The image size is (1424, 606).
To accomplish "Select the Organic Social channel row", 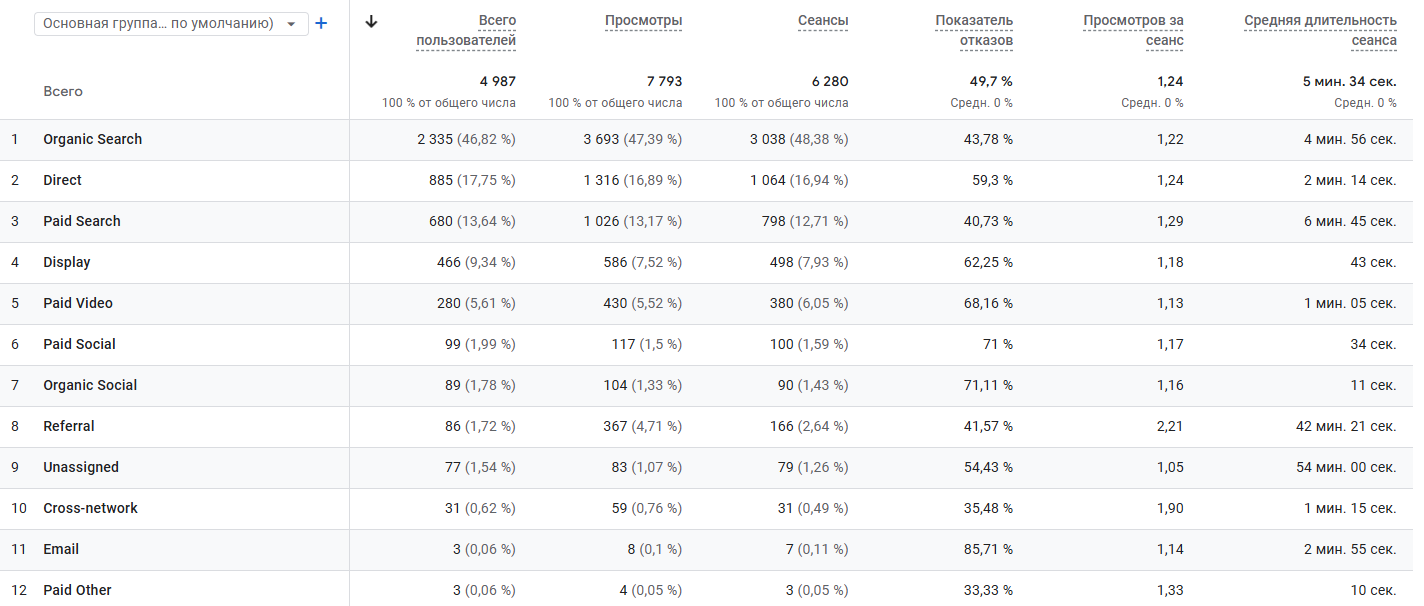I will point(90,386).
